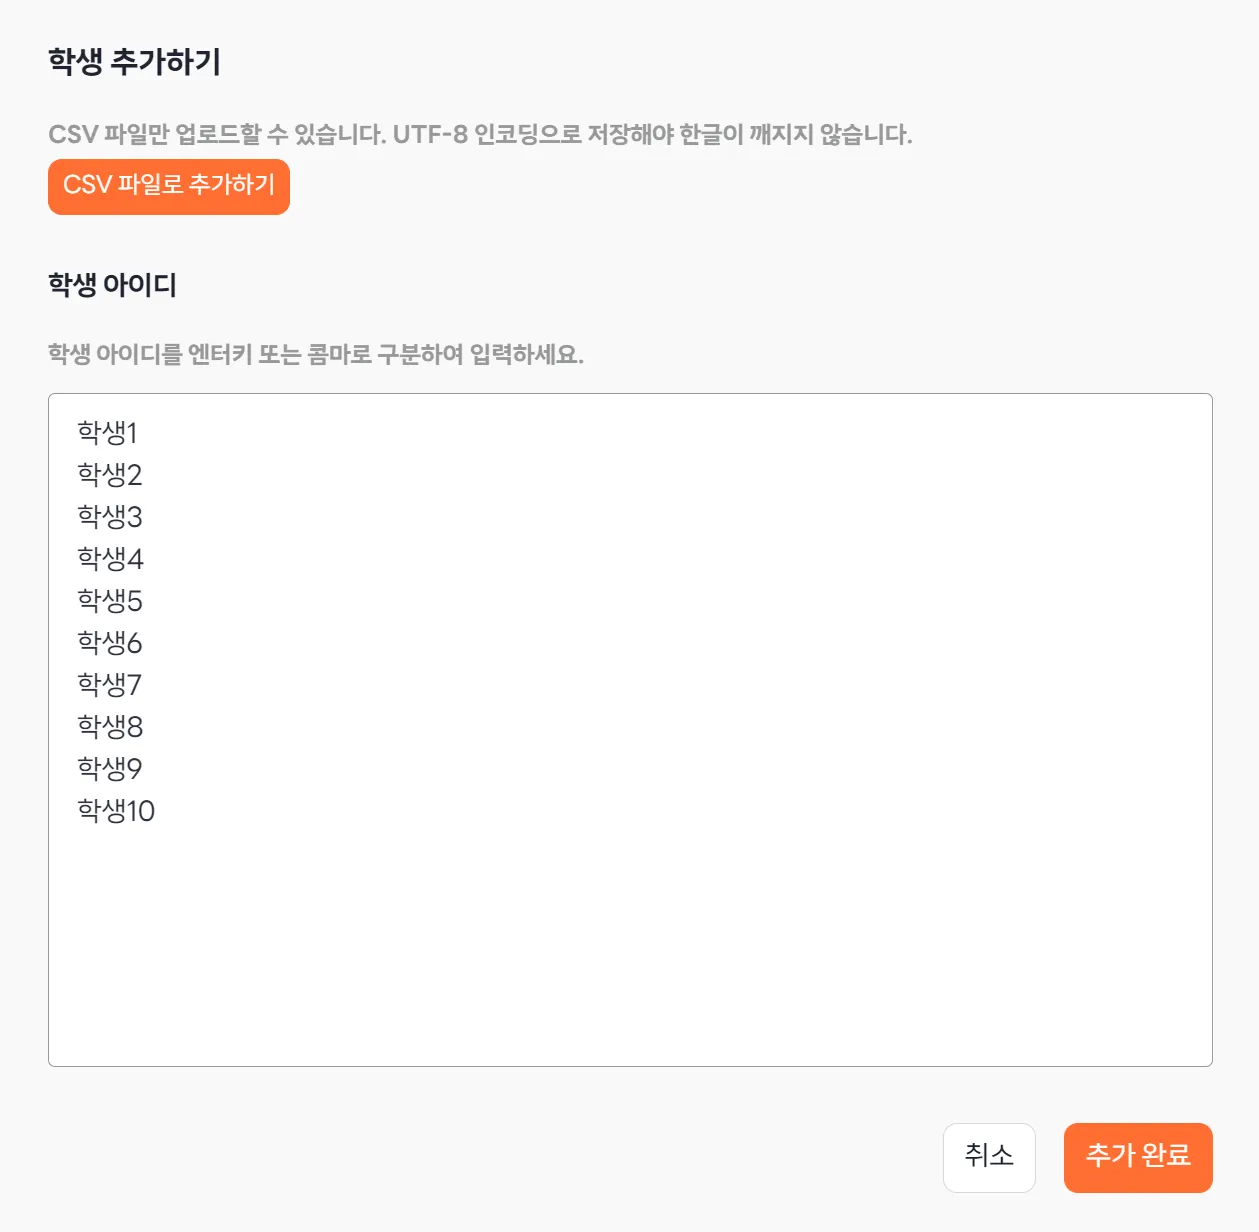Viewport: 1259px width, 1232px height.
Task: Click on the 학생6 text line
Action: pyautogui.click(x=110, y=643)
